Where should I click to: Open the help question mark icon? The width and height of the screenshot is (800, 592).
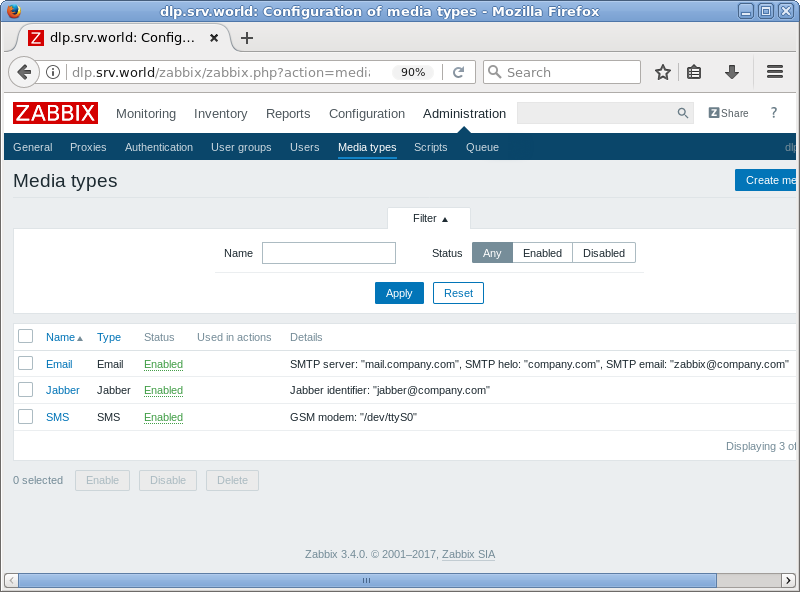[x=773, y=113]
